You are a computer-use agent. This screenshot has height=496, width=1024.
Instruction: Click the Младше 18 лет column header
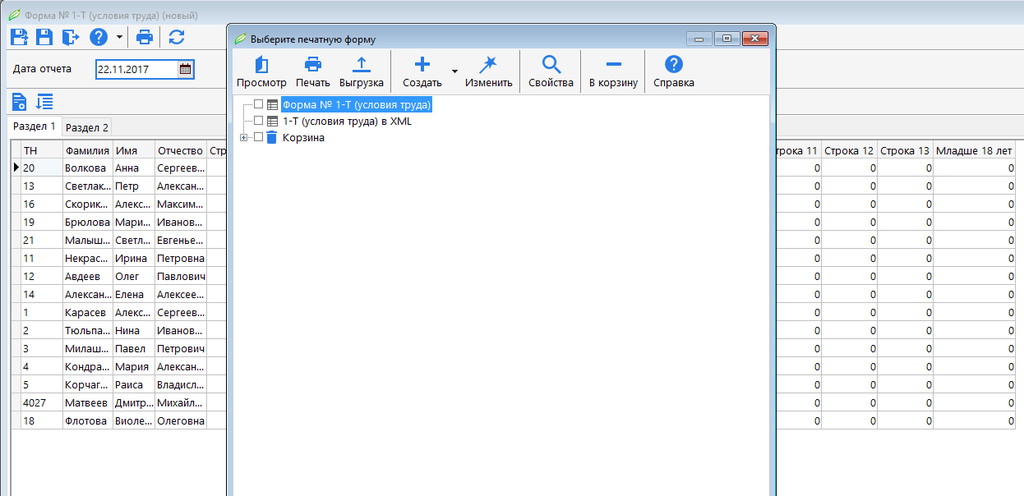coord(974,151)
